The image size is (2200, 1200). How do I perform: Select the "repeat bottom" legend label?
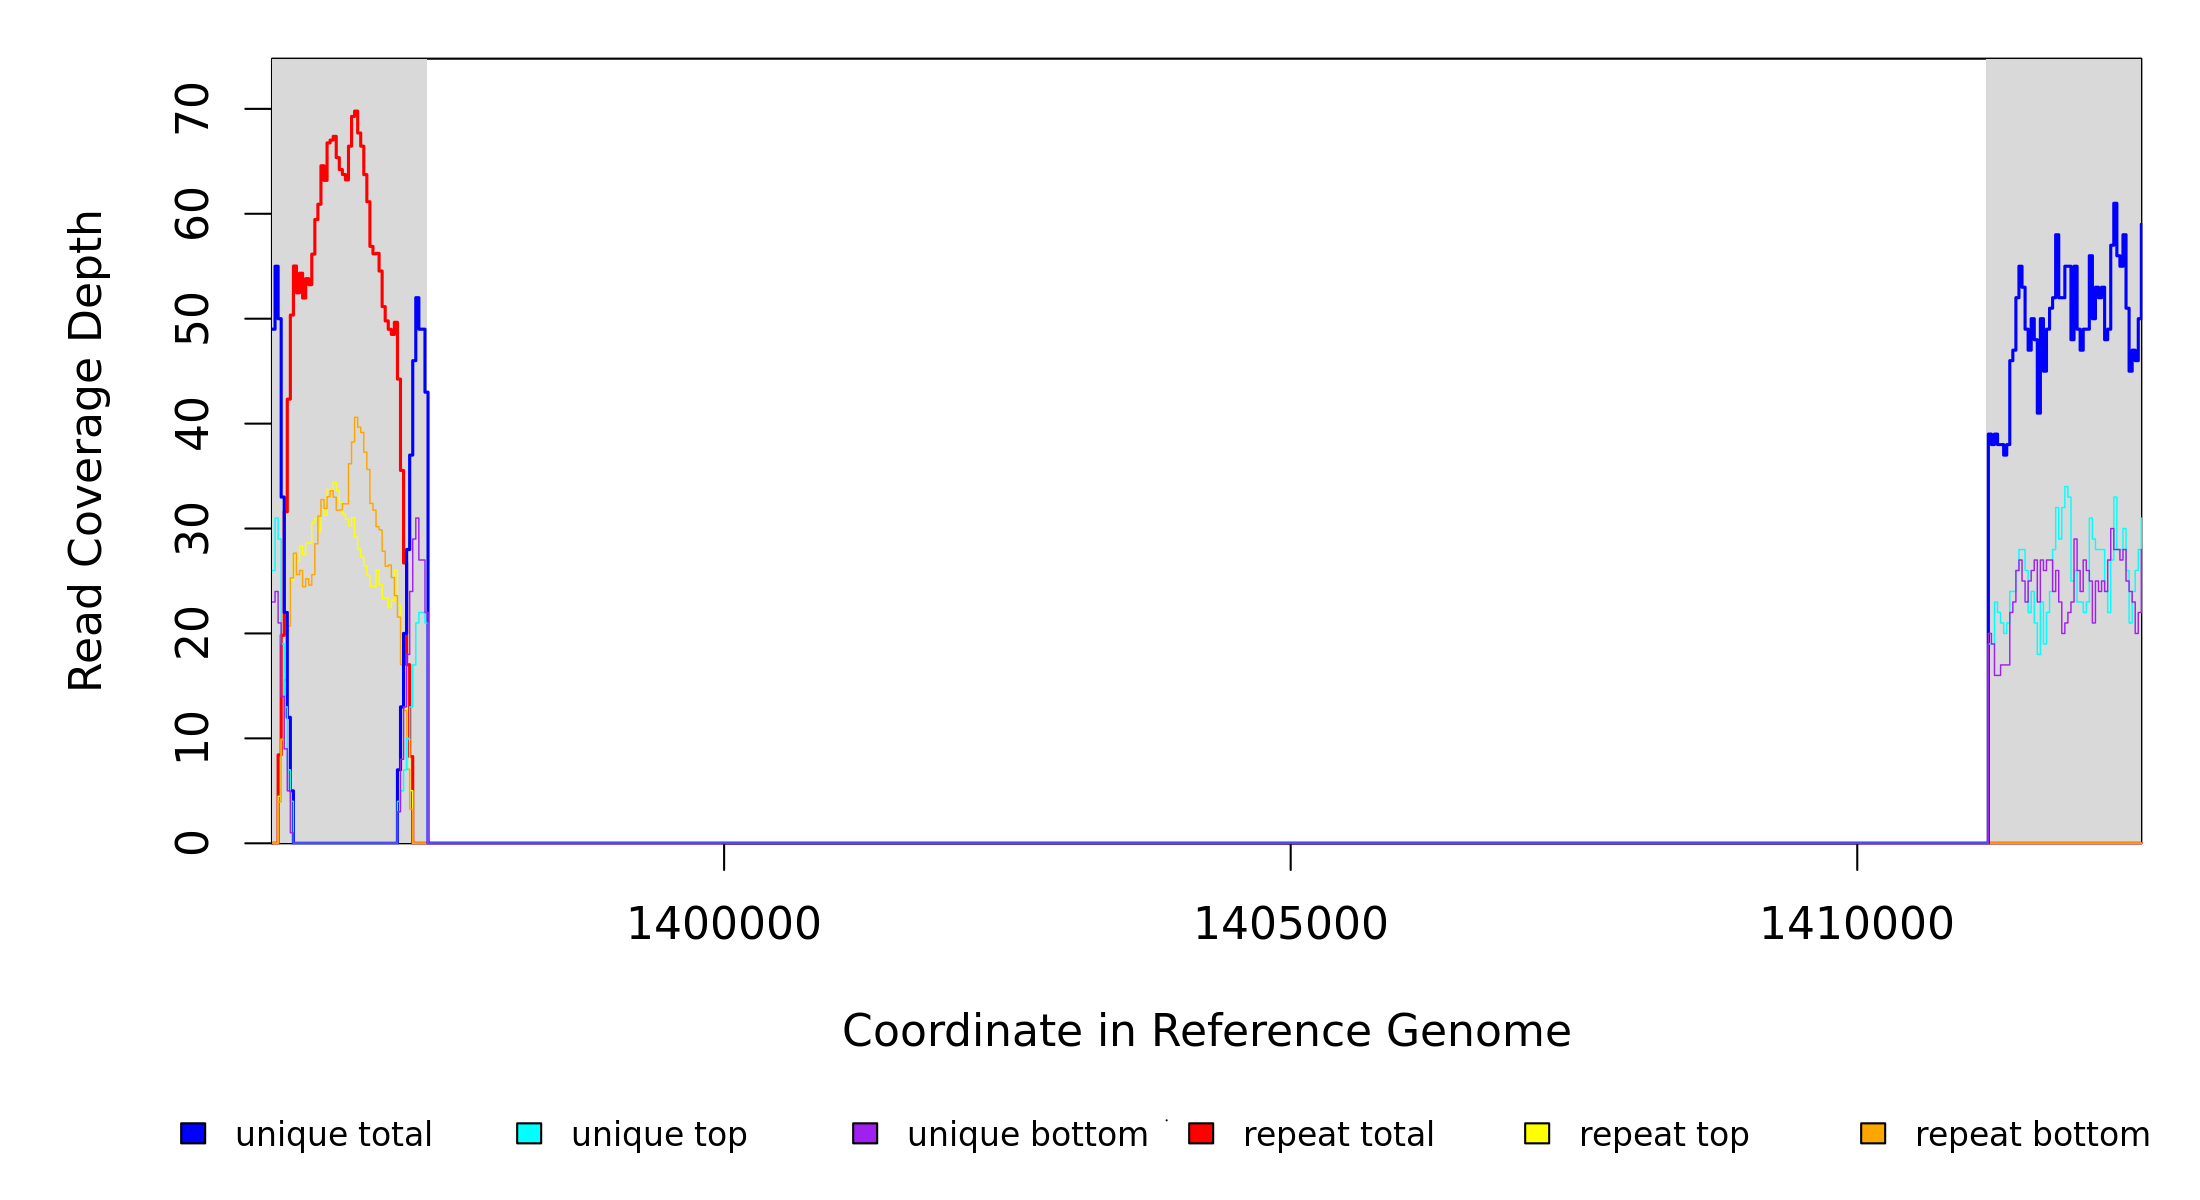(x=2032, y=1135)
